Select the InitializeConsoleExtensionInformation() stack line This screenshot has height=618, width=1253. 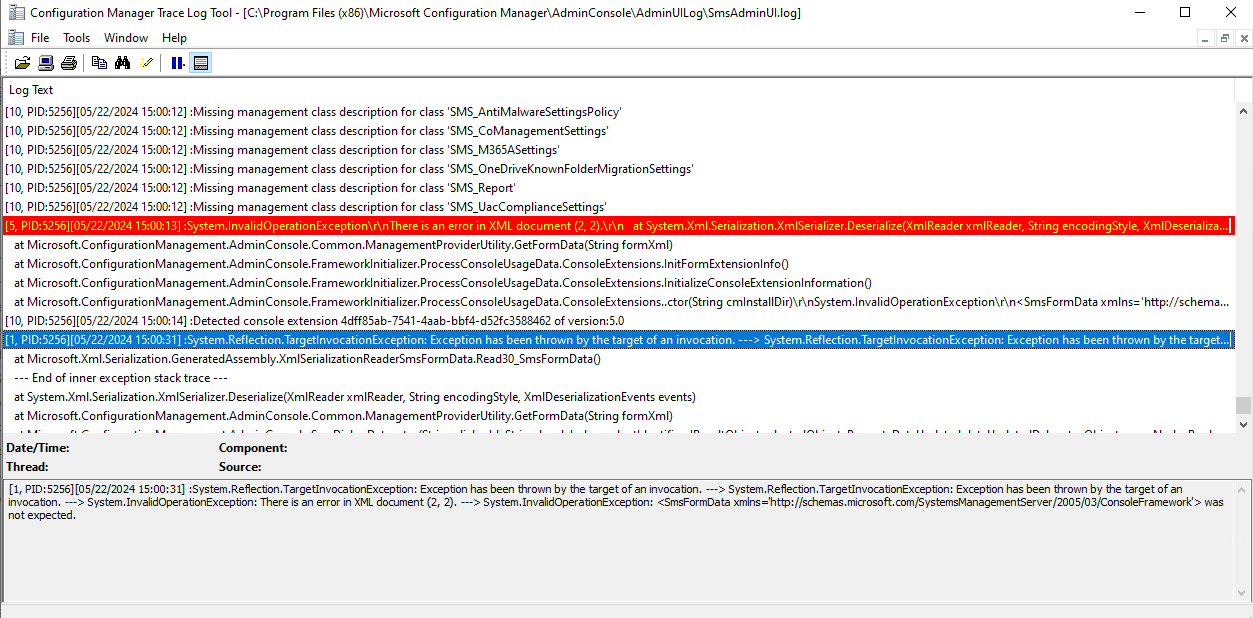pos(619,283)
